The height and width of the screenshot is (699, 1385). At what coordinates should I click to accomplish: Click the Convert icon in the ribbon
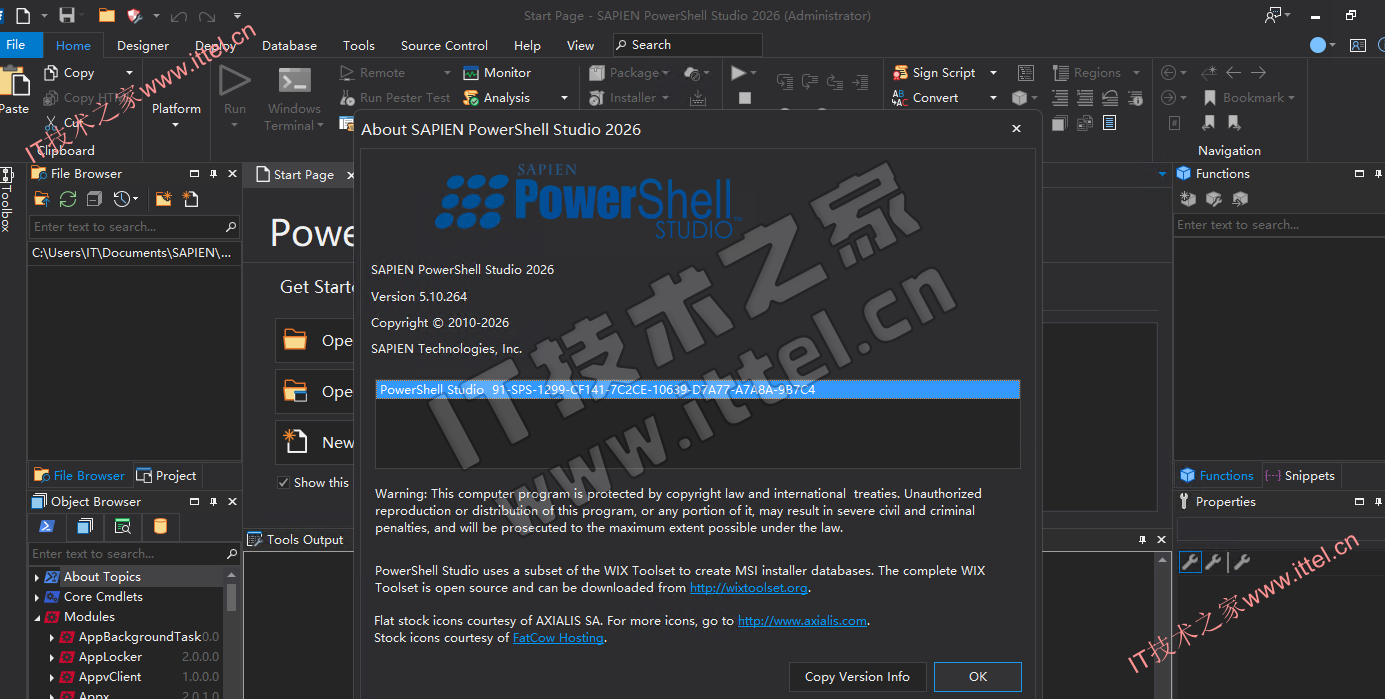click(x=899, y=98)
